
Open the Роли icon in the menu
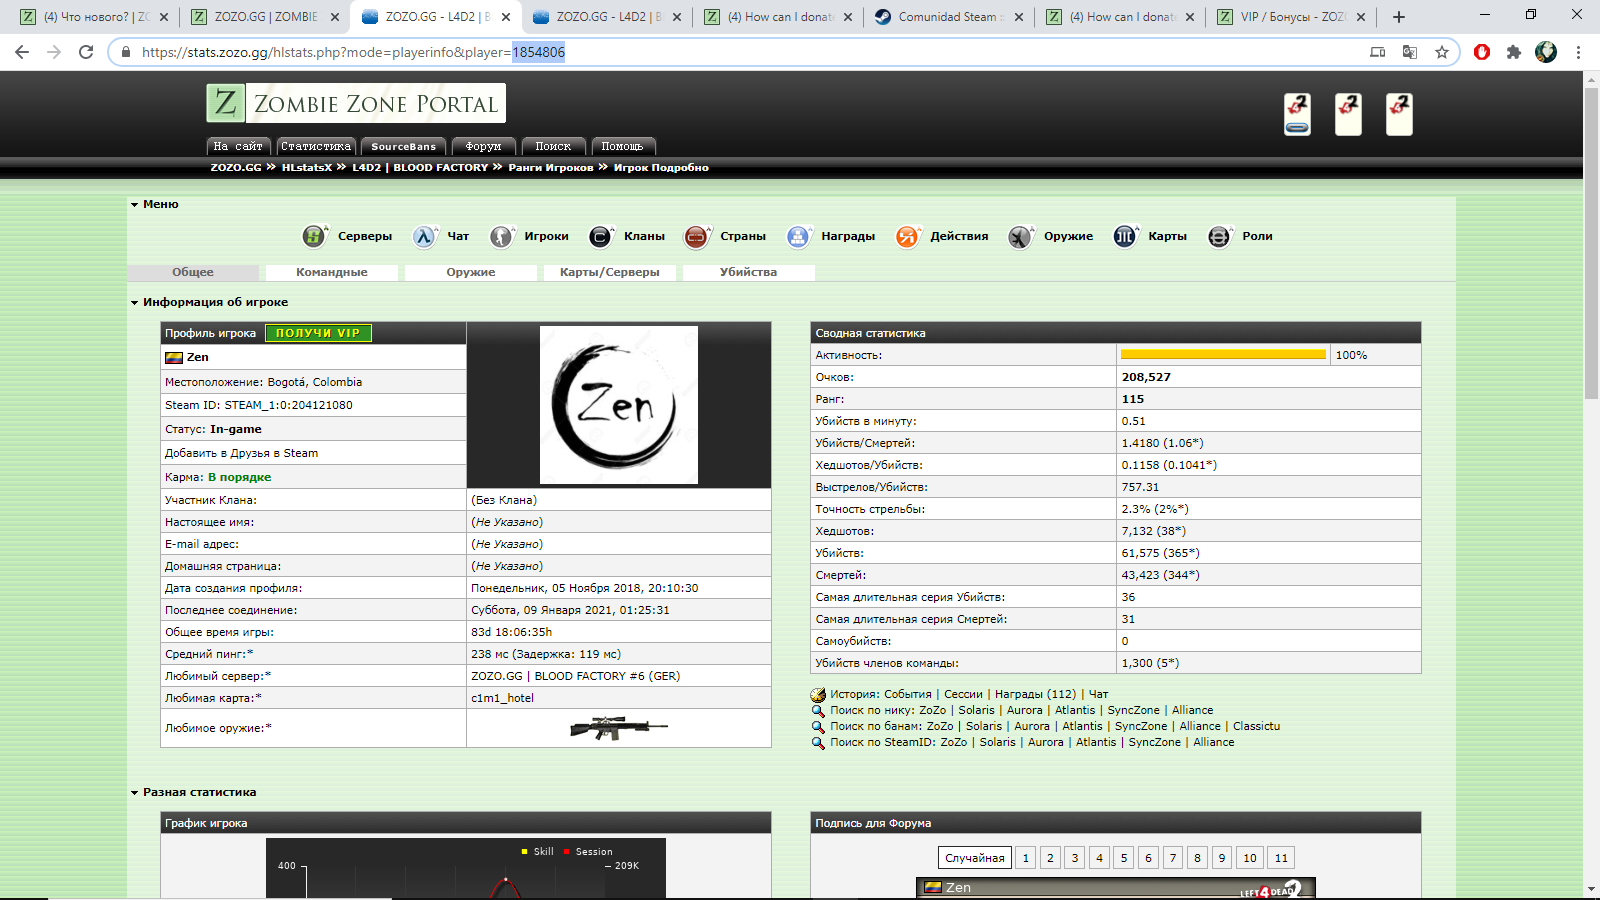tap(1219, 236)
